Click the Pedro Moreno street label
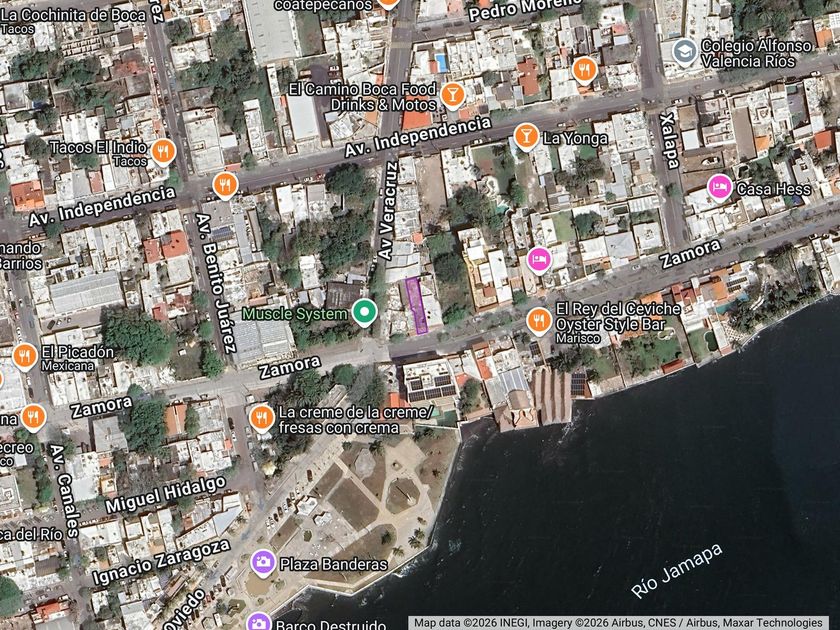This screenshot has width=840, height=630. (524, 9)
